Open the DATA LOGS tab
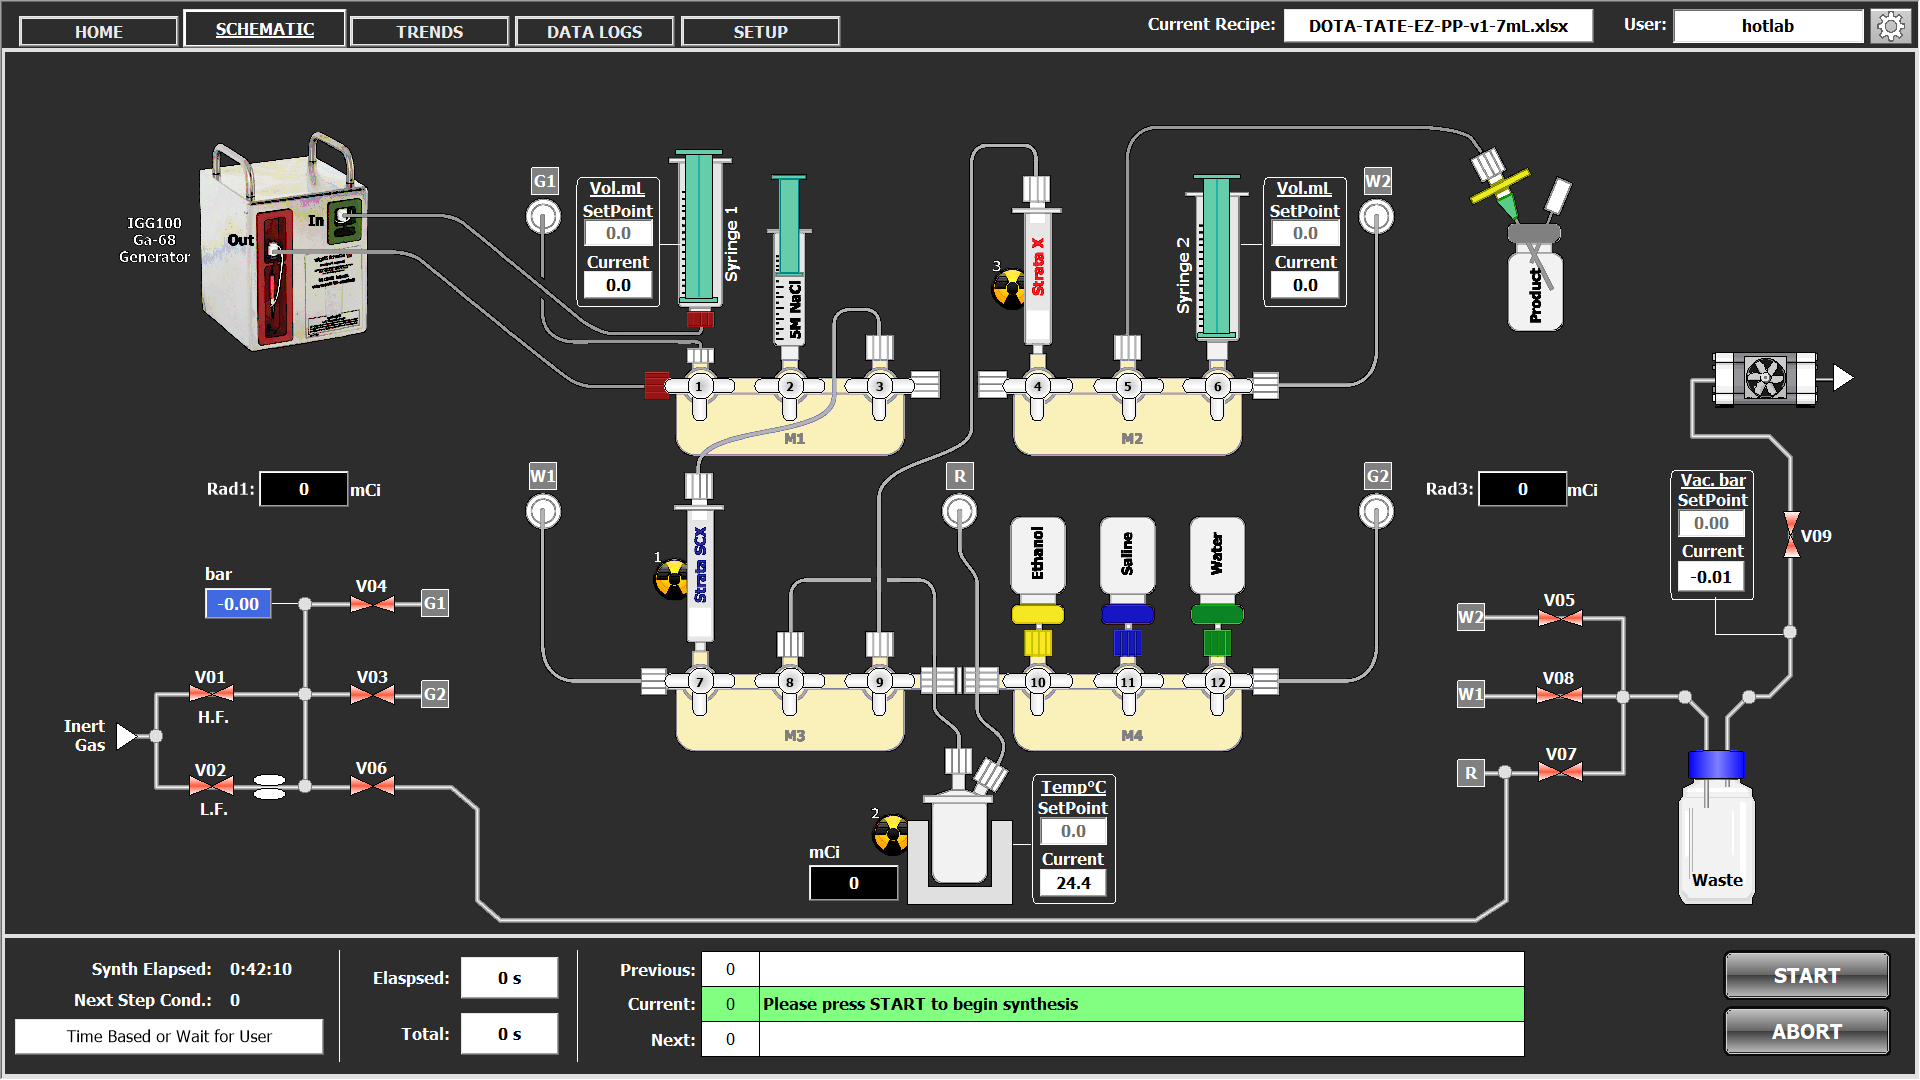1920x1080 pixels. coord(594,31)
